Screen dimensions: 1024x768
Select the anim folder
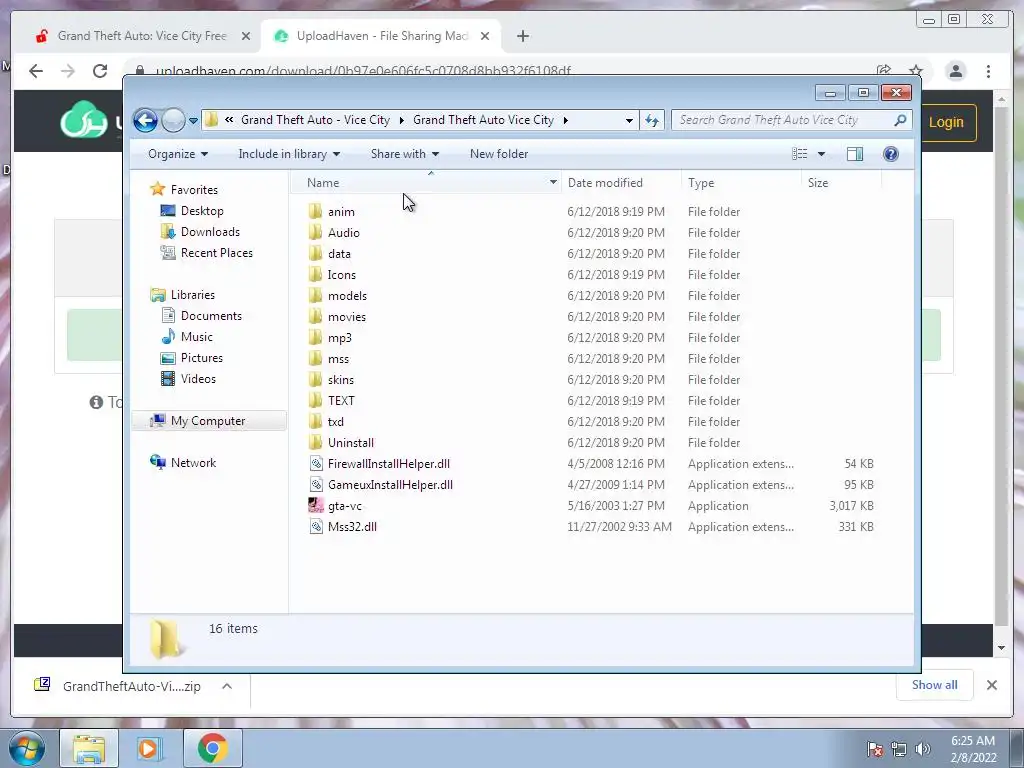[341, 212]
